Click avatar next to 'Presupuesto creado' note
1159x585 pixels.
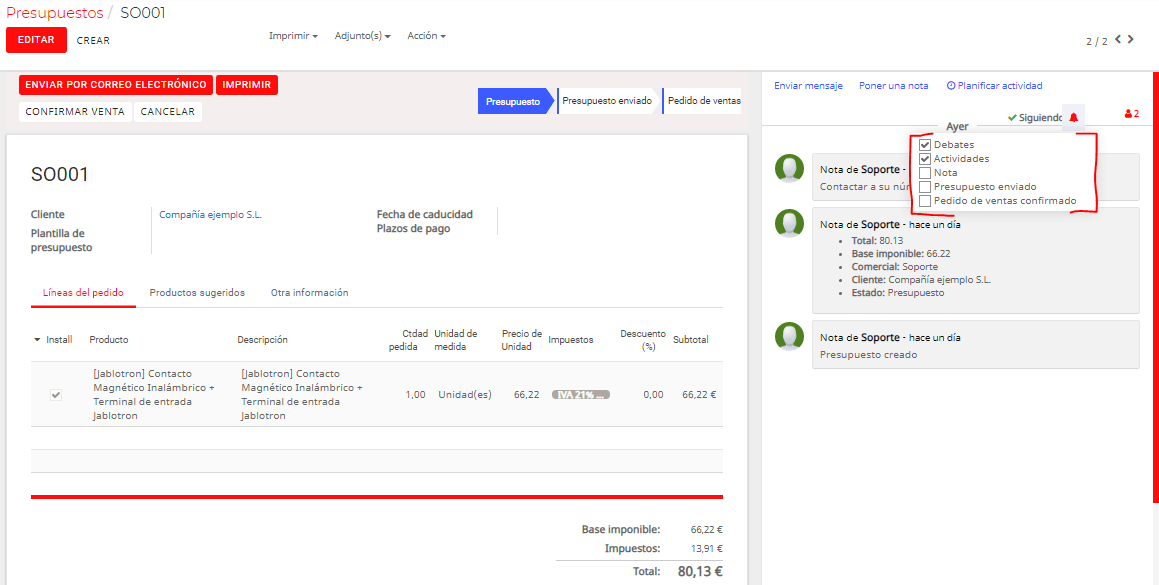[x=789, y=337]
